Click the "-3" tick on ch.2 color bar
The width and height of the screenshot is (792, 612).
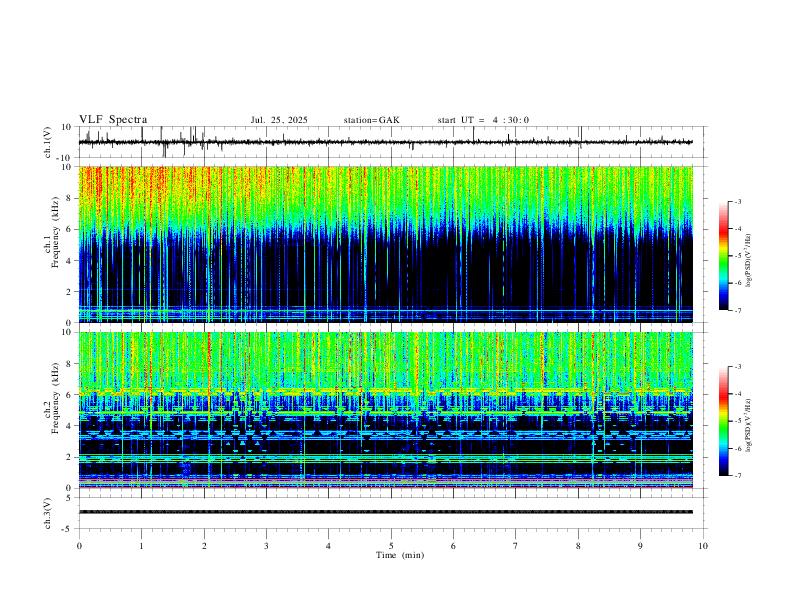(x=737, y=367)
